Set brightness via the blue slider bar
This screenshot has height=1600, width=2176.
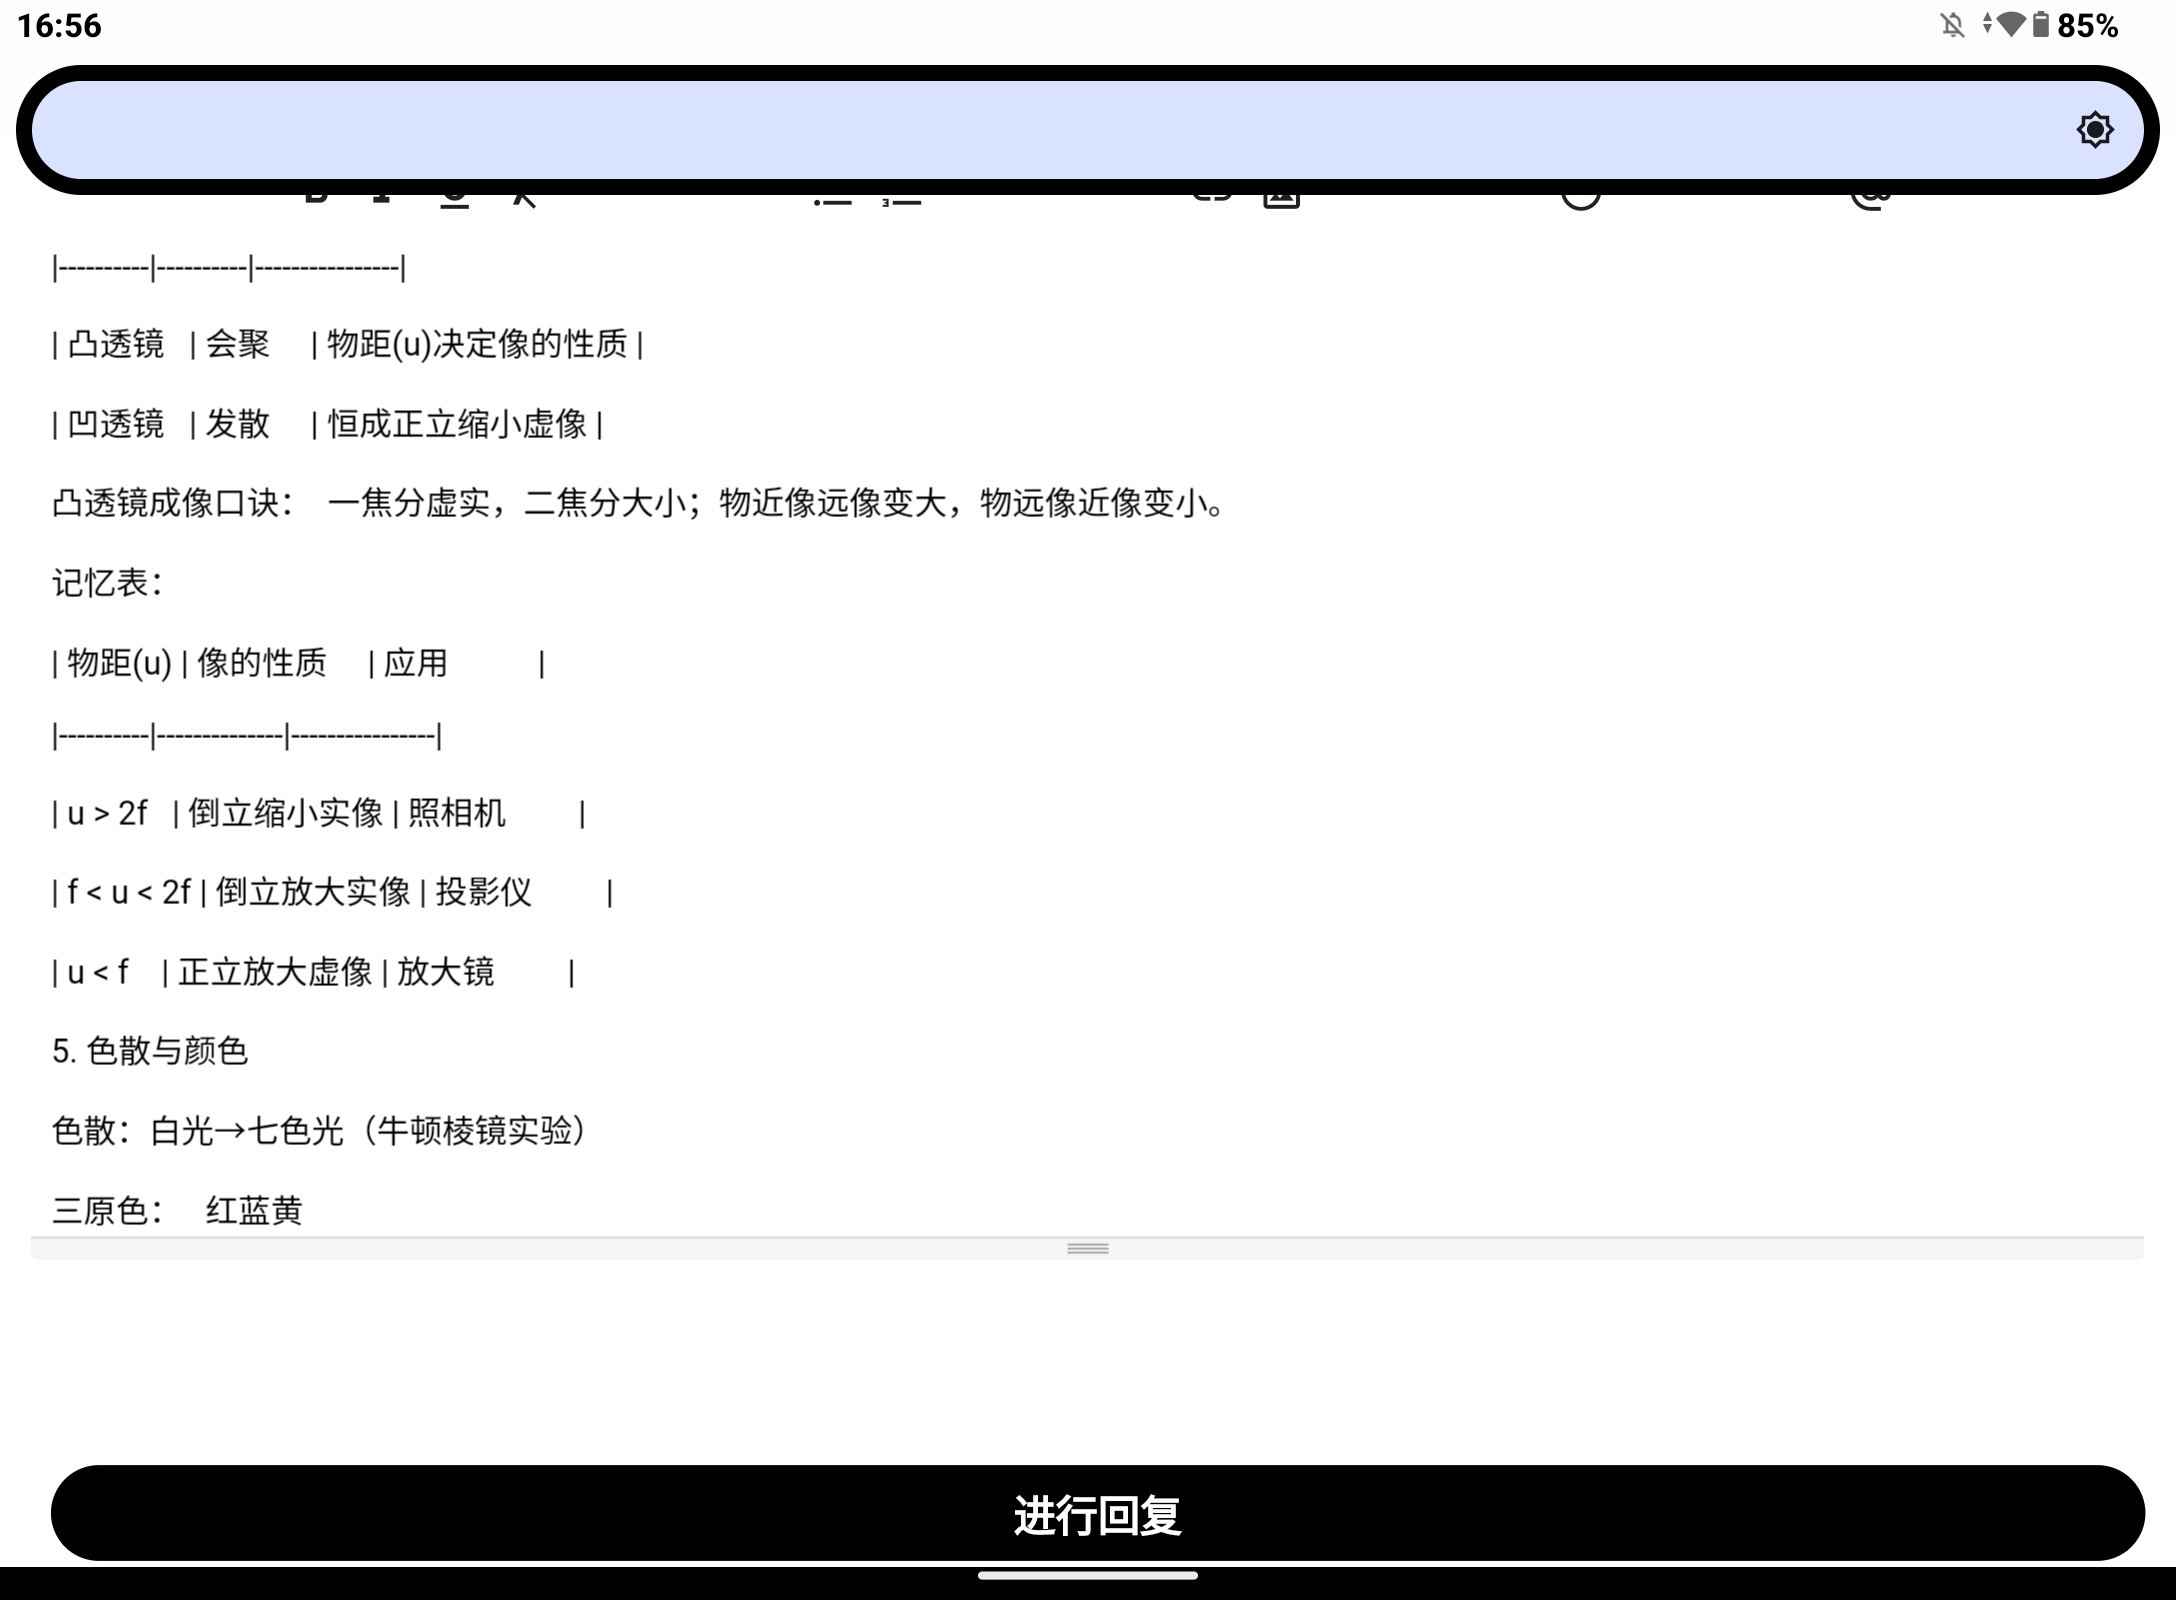point(1088,130)
